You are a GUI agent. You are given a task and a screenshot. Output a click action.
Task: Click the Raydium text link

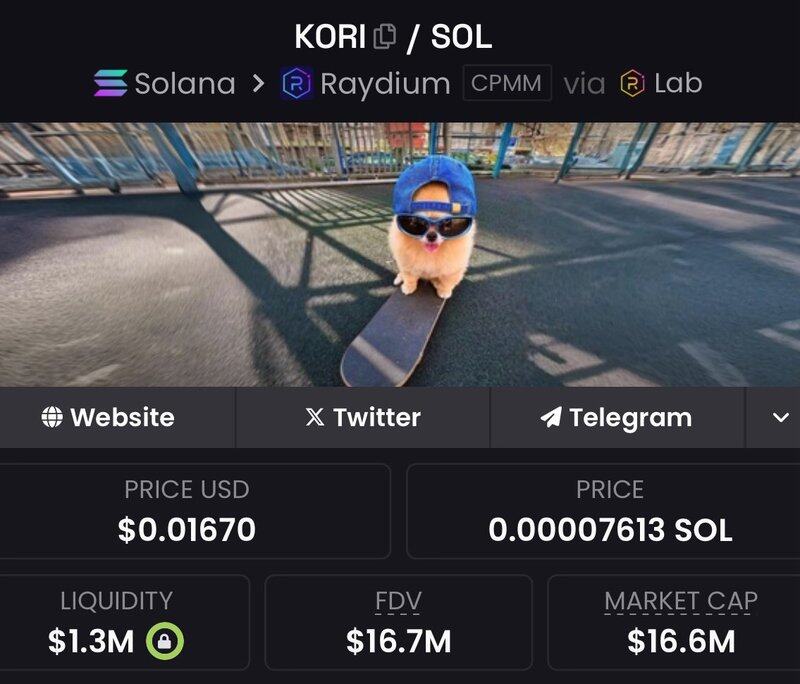coord(385,84)
